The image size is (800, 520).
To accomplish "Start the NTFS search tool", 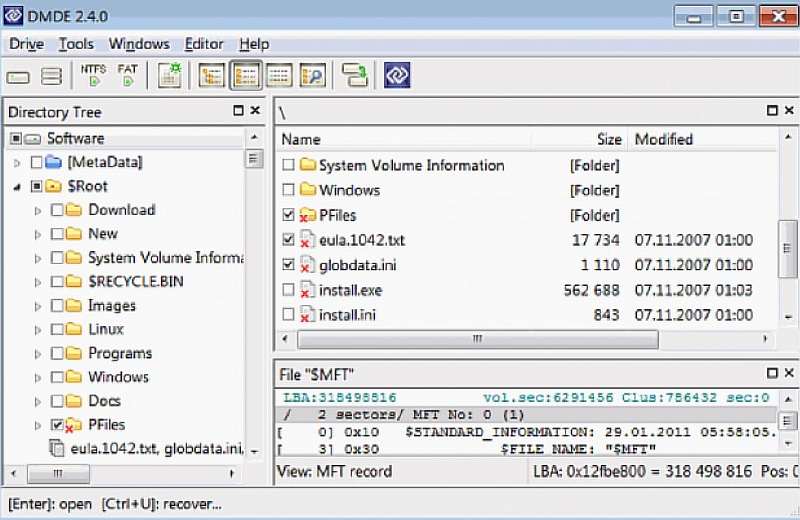I will coord(93,75).
